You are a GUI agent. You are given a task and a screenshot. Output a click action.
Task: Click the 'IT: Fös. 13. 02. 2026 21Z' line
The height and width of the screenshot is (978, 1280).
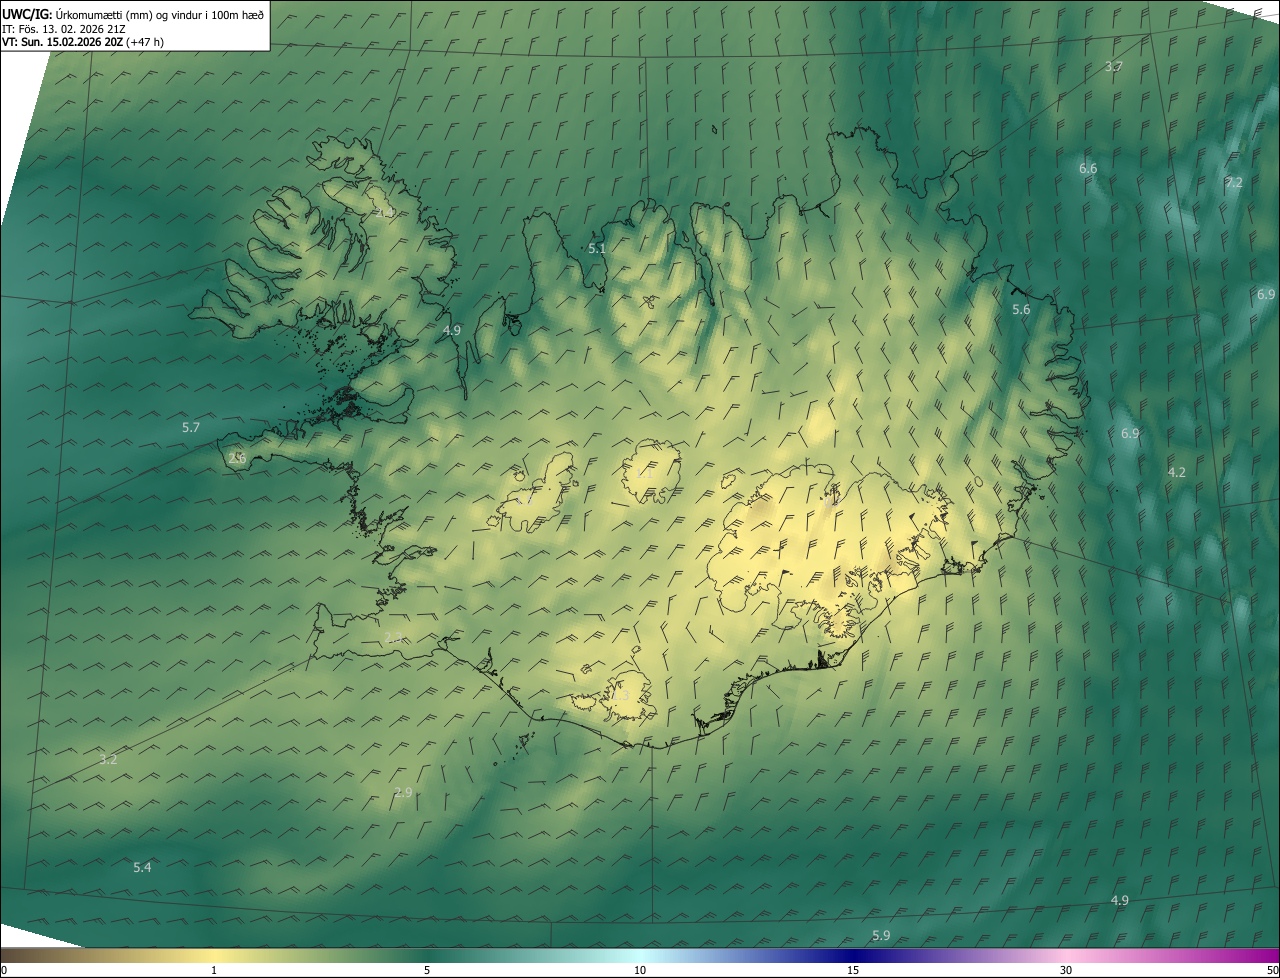click(x=64, y=29)
